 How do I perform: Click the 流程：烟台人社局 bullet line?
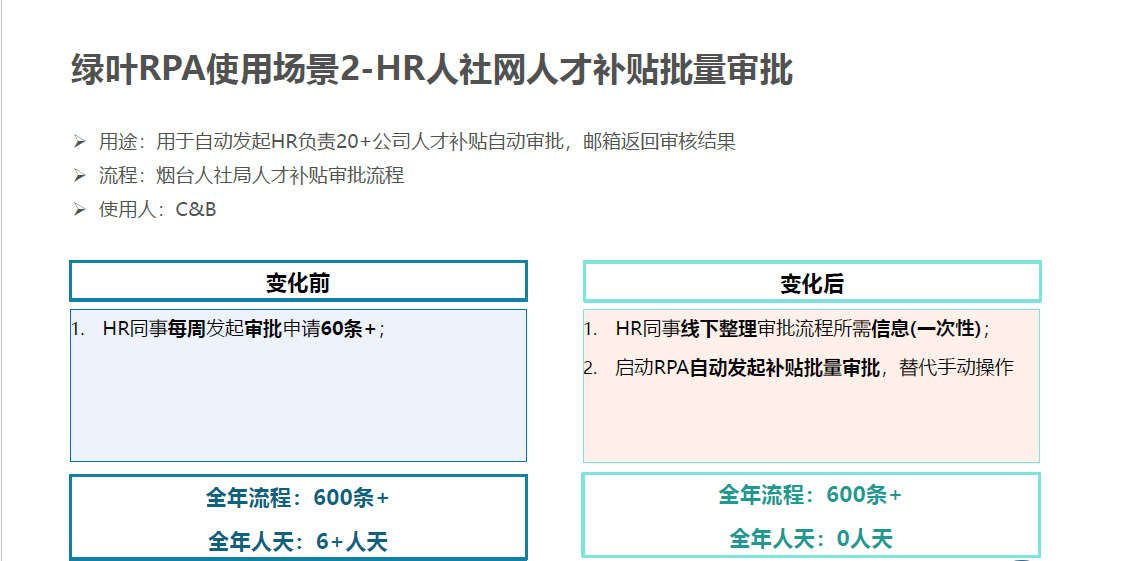pyautogui.click(x=251, y=176)
